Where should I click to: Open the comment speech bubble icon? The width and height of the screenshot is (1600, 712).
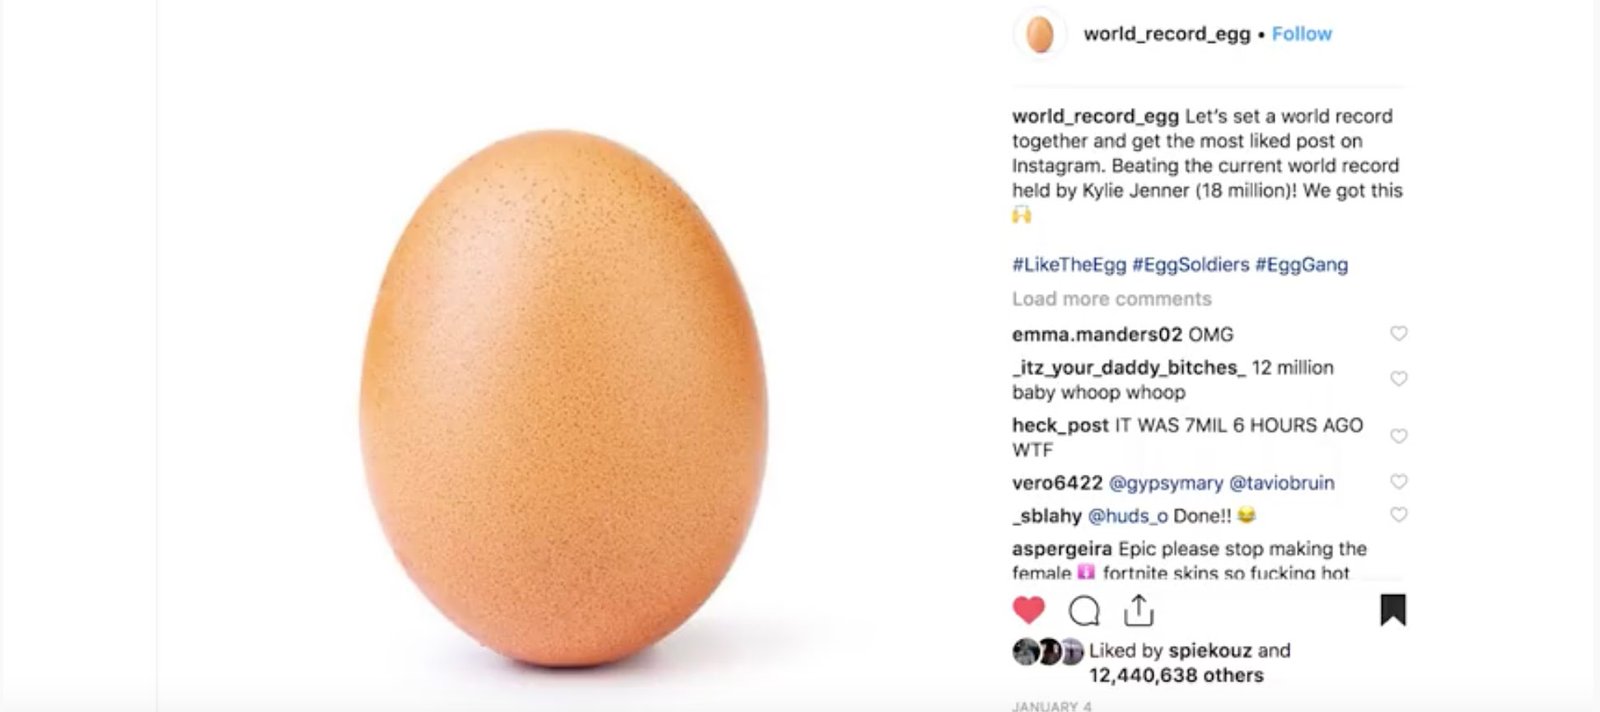1084,610
